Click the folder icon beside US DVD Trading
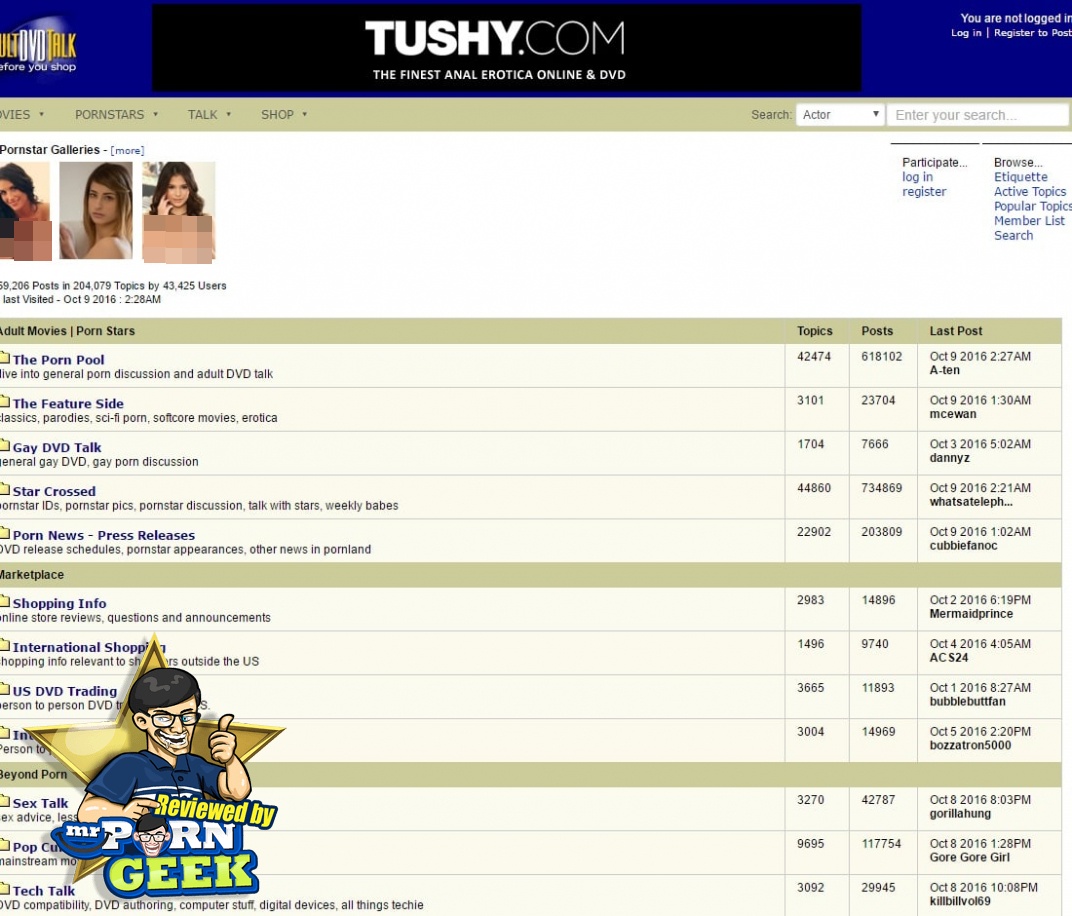The width and height of the screenshot is (1072, 916). pyautogui.click(x=4, y=691)
